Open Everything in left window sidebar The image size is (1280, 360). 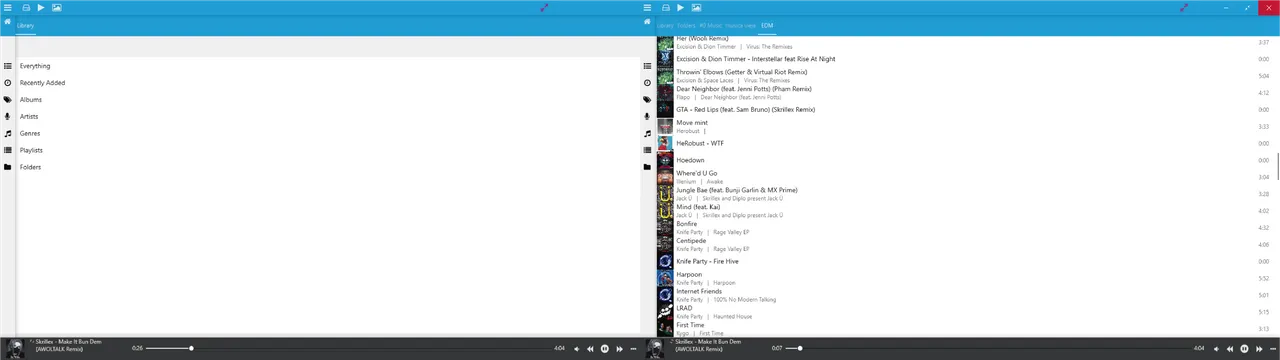(320, 66)
